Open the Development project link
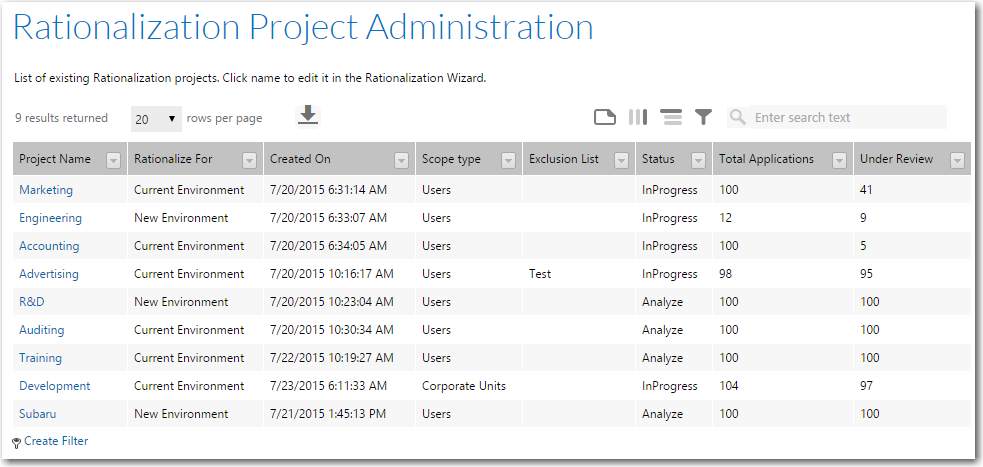This screenshot has width=983, height=467. (x=55, y=386)
